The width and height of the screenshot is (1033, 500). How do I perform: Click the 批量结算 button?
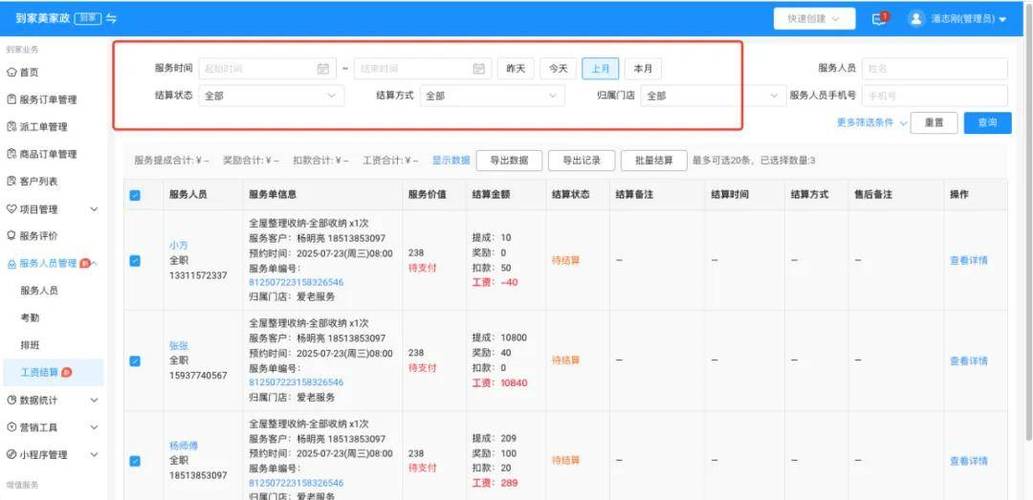[654, 160]
